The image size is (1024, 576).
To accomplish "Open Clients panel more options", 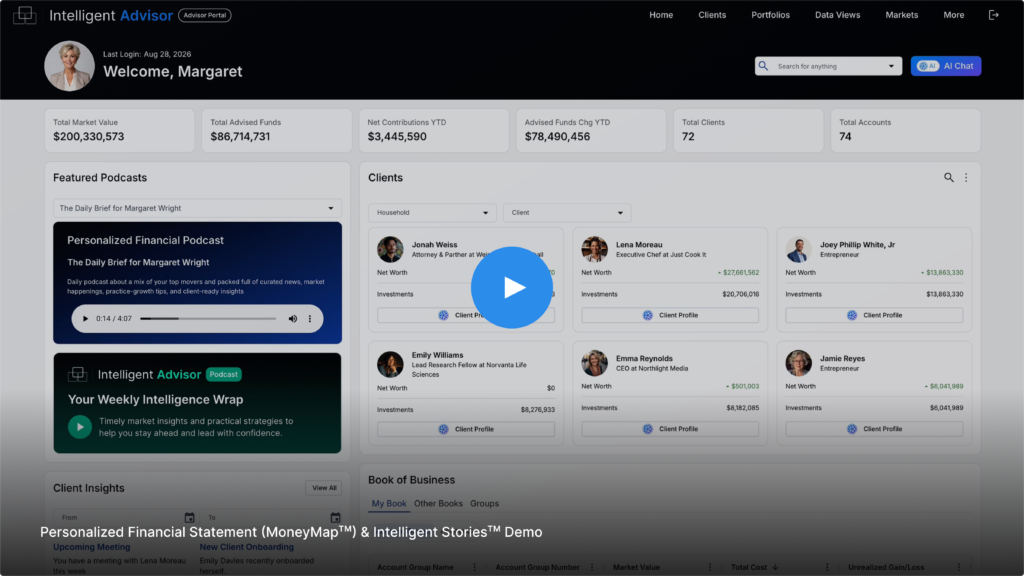I will pos(966,177).
